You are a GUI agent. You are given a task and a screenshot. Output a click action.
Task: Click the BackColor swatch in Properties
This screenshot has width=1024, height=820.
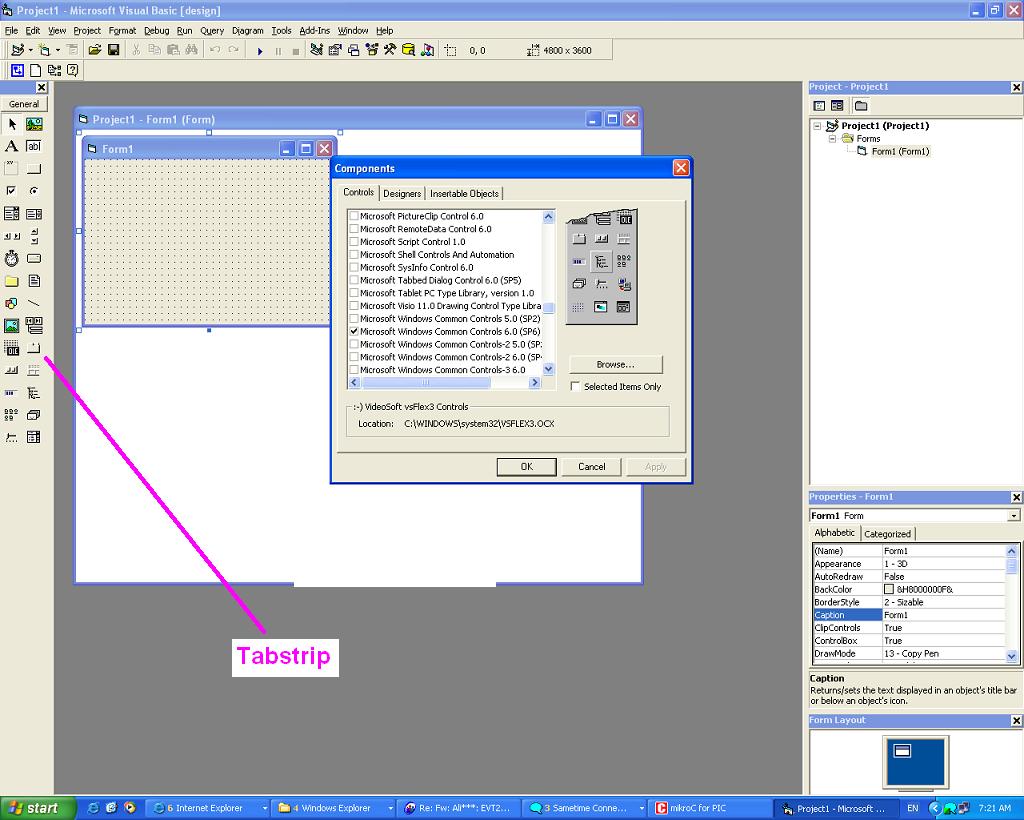point(889,590)
